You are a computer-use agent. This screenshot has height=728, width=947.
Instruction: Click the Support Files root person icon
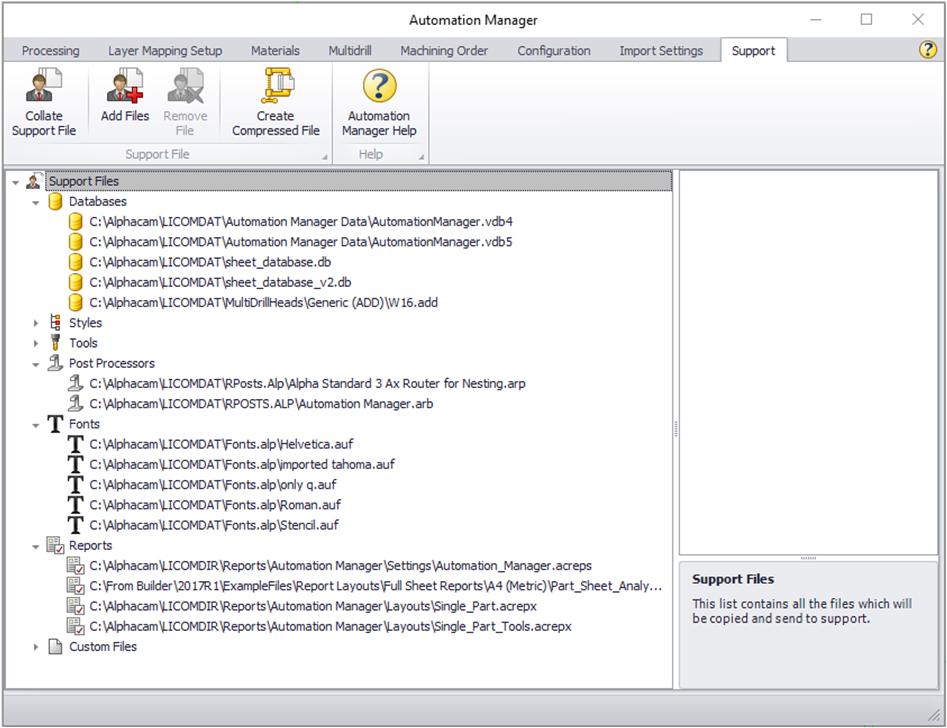pyautogui.click(x=34, y=181)
